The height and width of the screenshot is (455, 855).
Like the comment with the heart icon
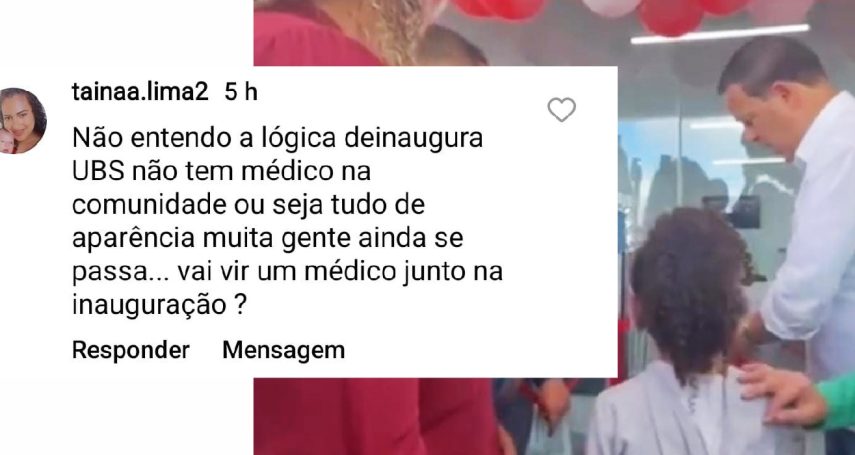pos(561,110)
